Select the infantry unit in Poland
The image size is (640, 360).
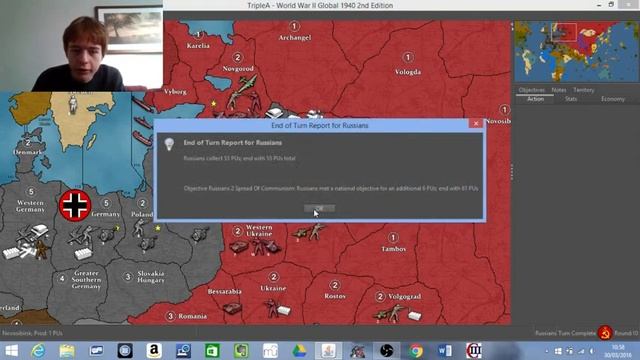(140, 228)
